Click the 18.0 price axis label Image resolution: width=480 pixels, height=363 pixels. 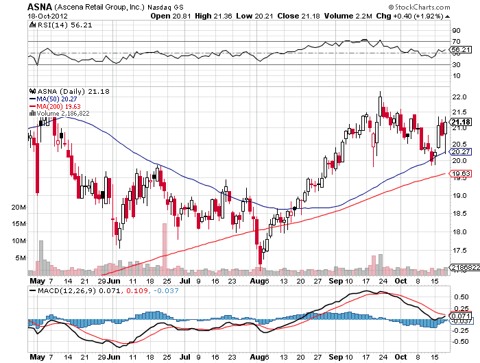point(459,232)
